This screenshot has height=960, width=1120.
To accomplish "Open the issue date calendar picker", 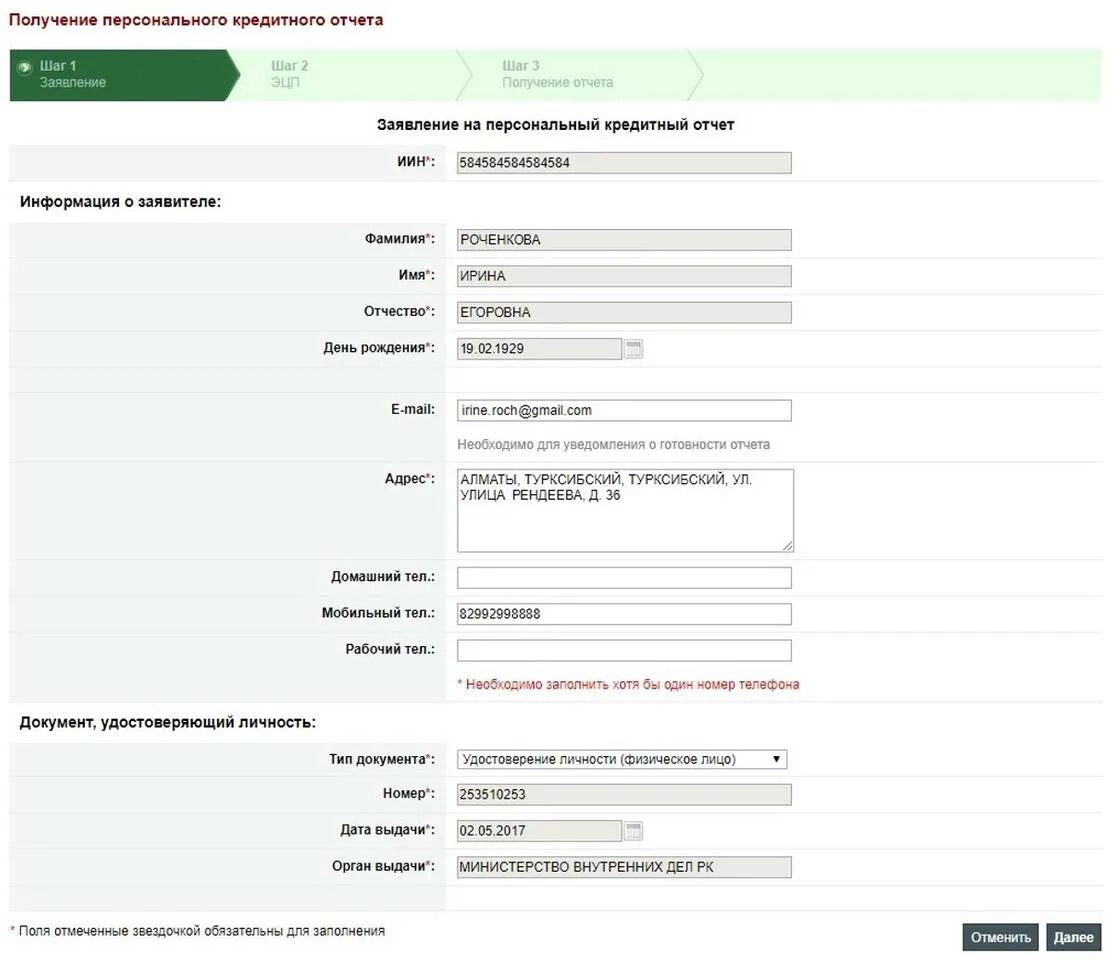I will click(x=634, y=831).
